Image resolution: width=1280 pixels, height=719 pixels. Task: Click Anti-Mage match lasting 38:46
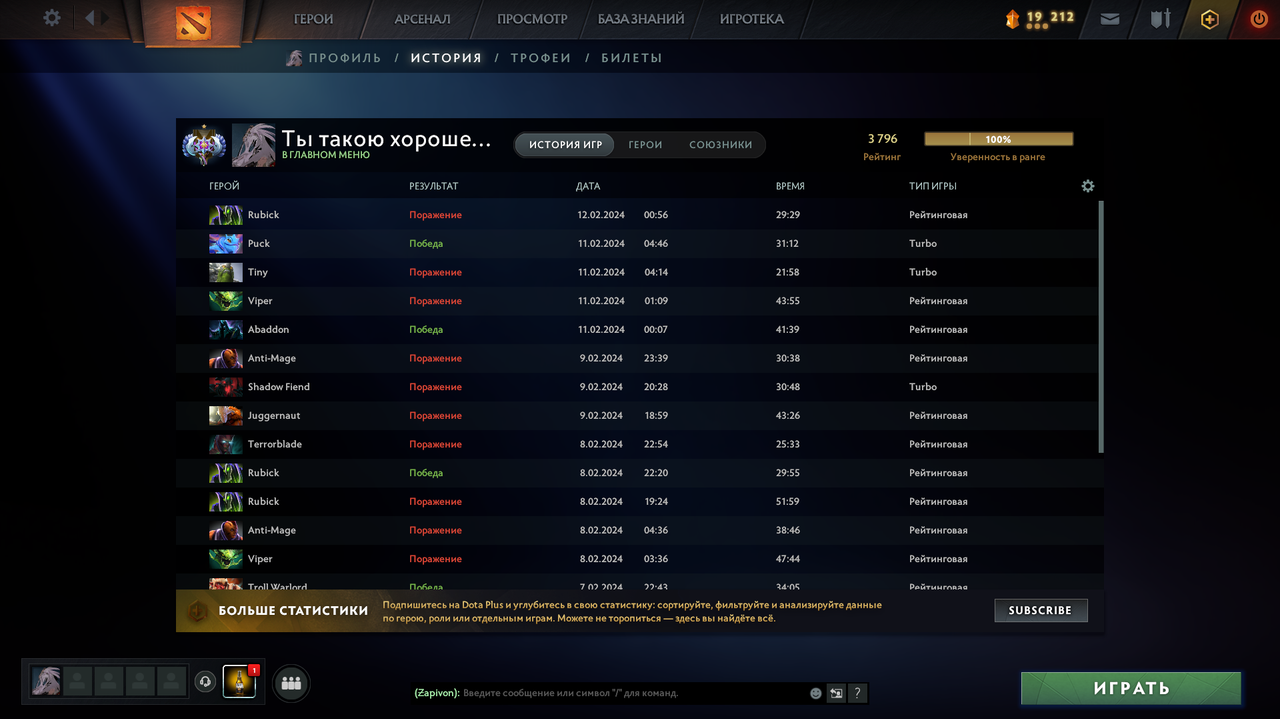640,530
